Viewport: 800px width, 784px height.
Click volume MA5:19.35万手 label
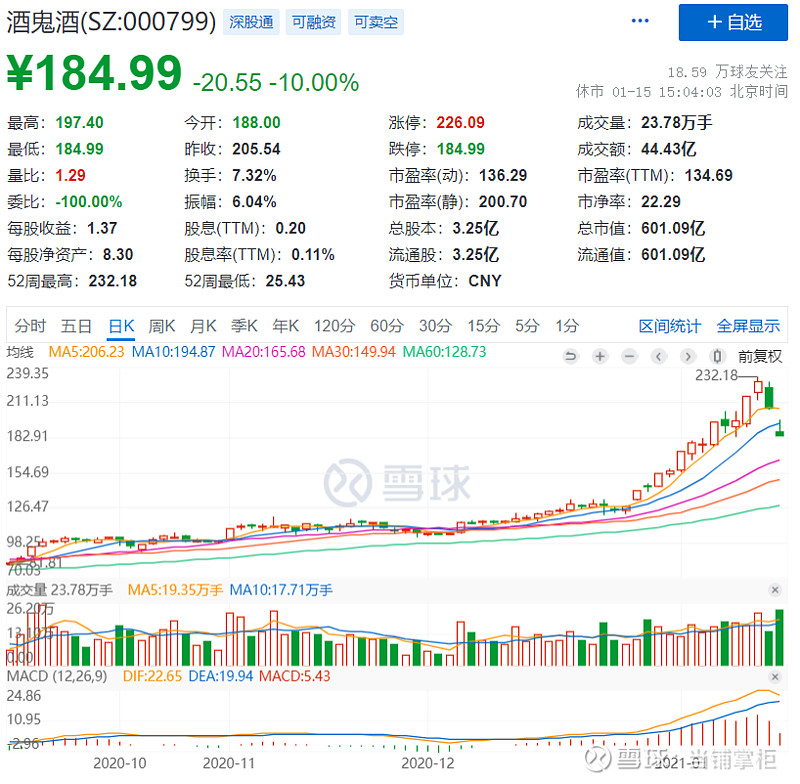click(175, 590)
